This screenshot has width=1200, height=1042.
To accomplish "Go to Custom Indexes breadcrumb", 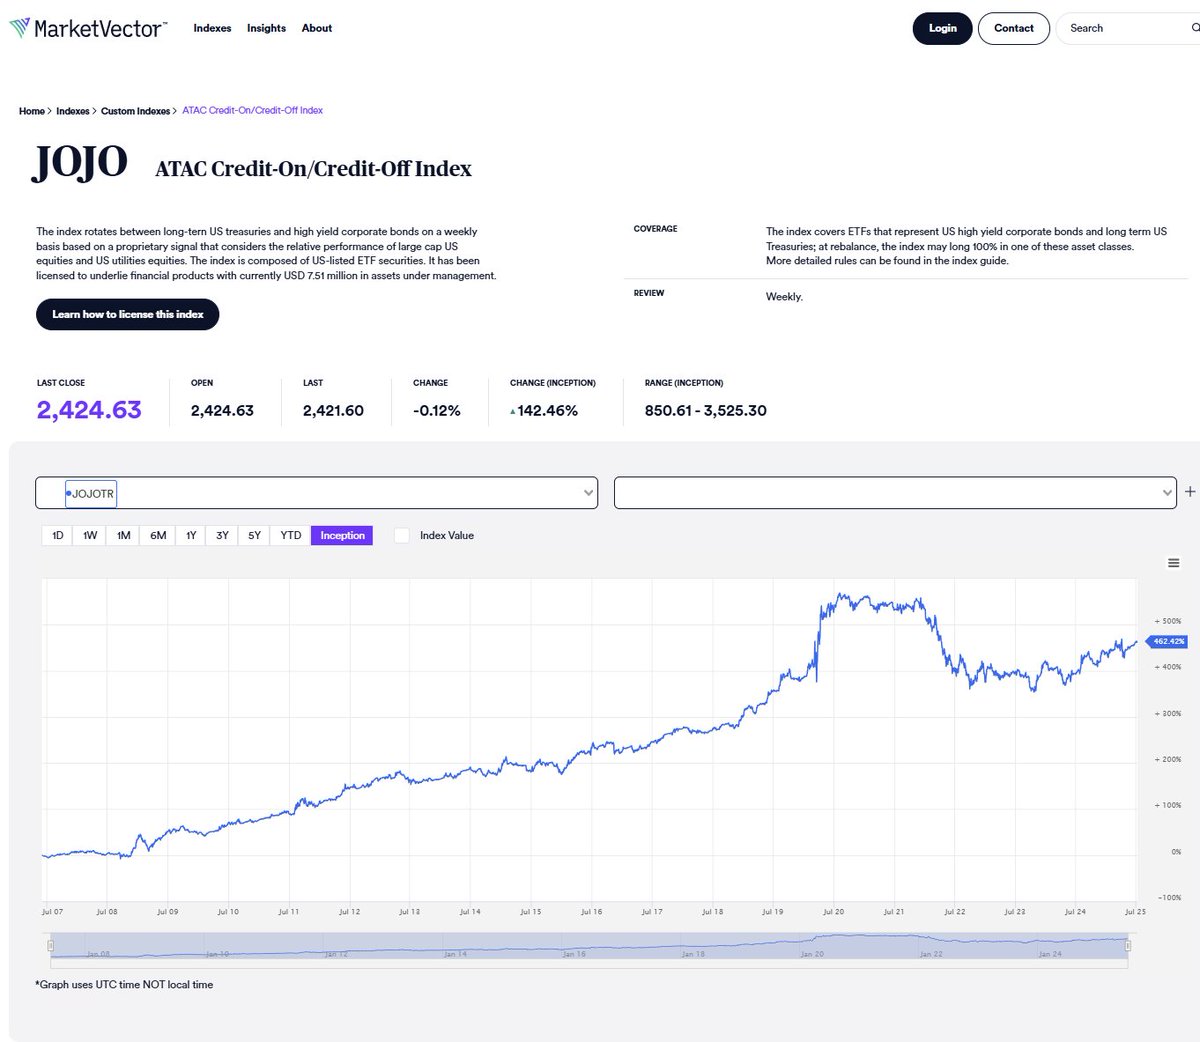I will point(135,111).
